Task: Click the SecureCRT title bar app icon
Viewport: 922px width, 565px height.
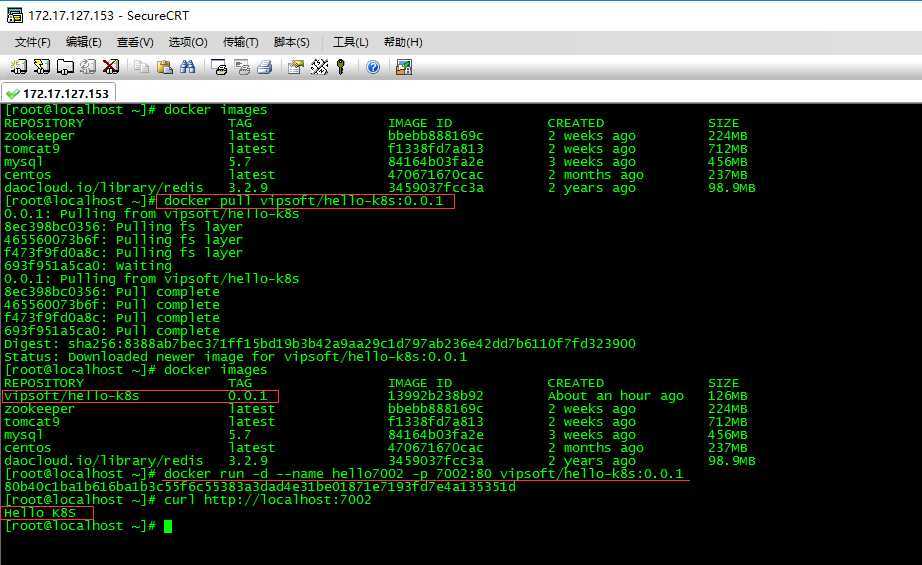Action: (15, 15)
